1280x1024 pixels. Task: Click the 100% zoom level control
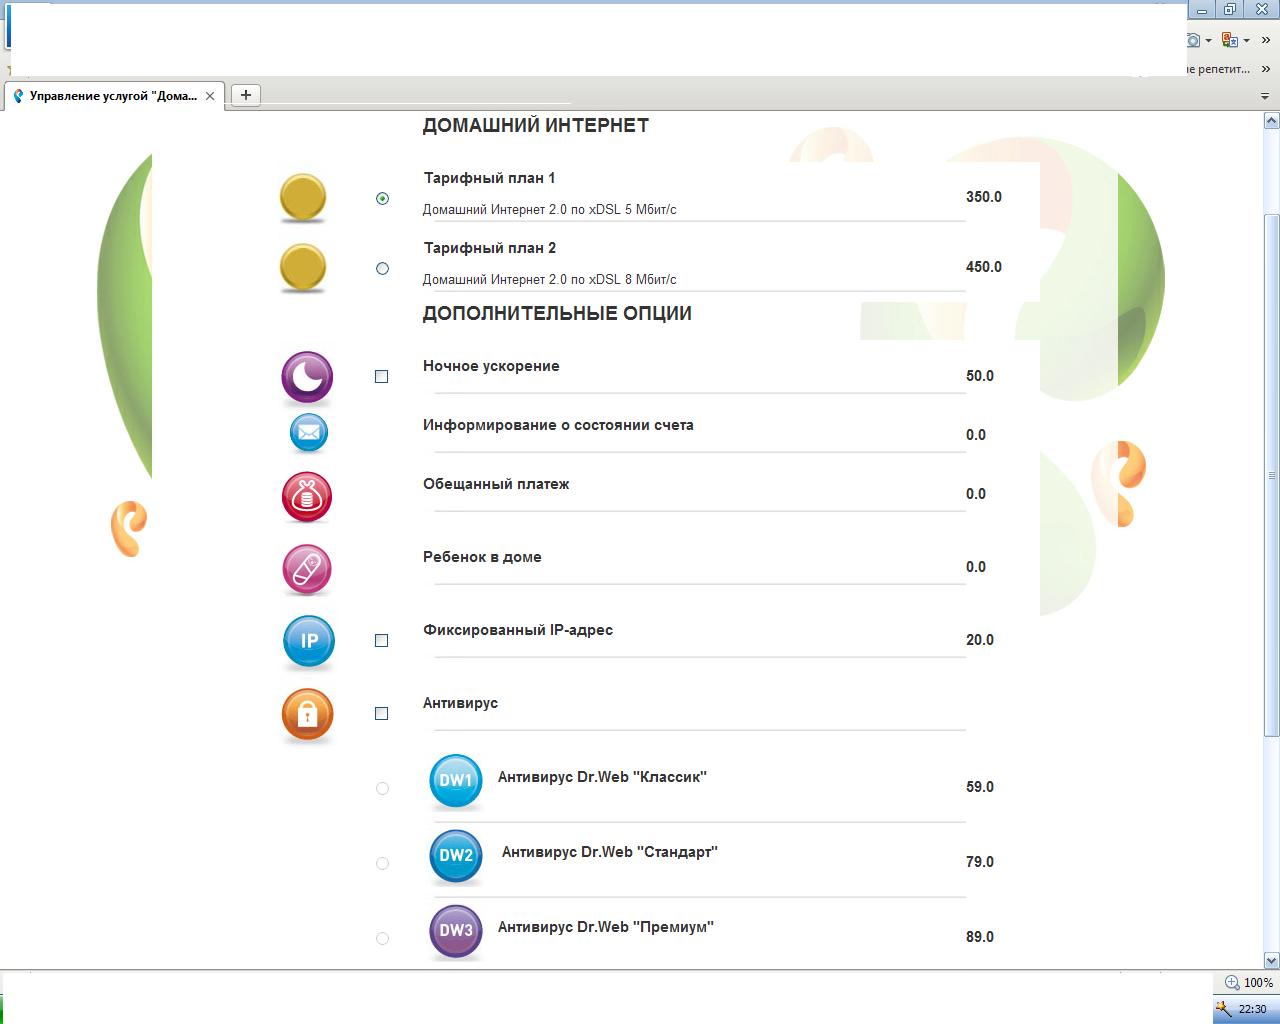1249,982
